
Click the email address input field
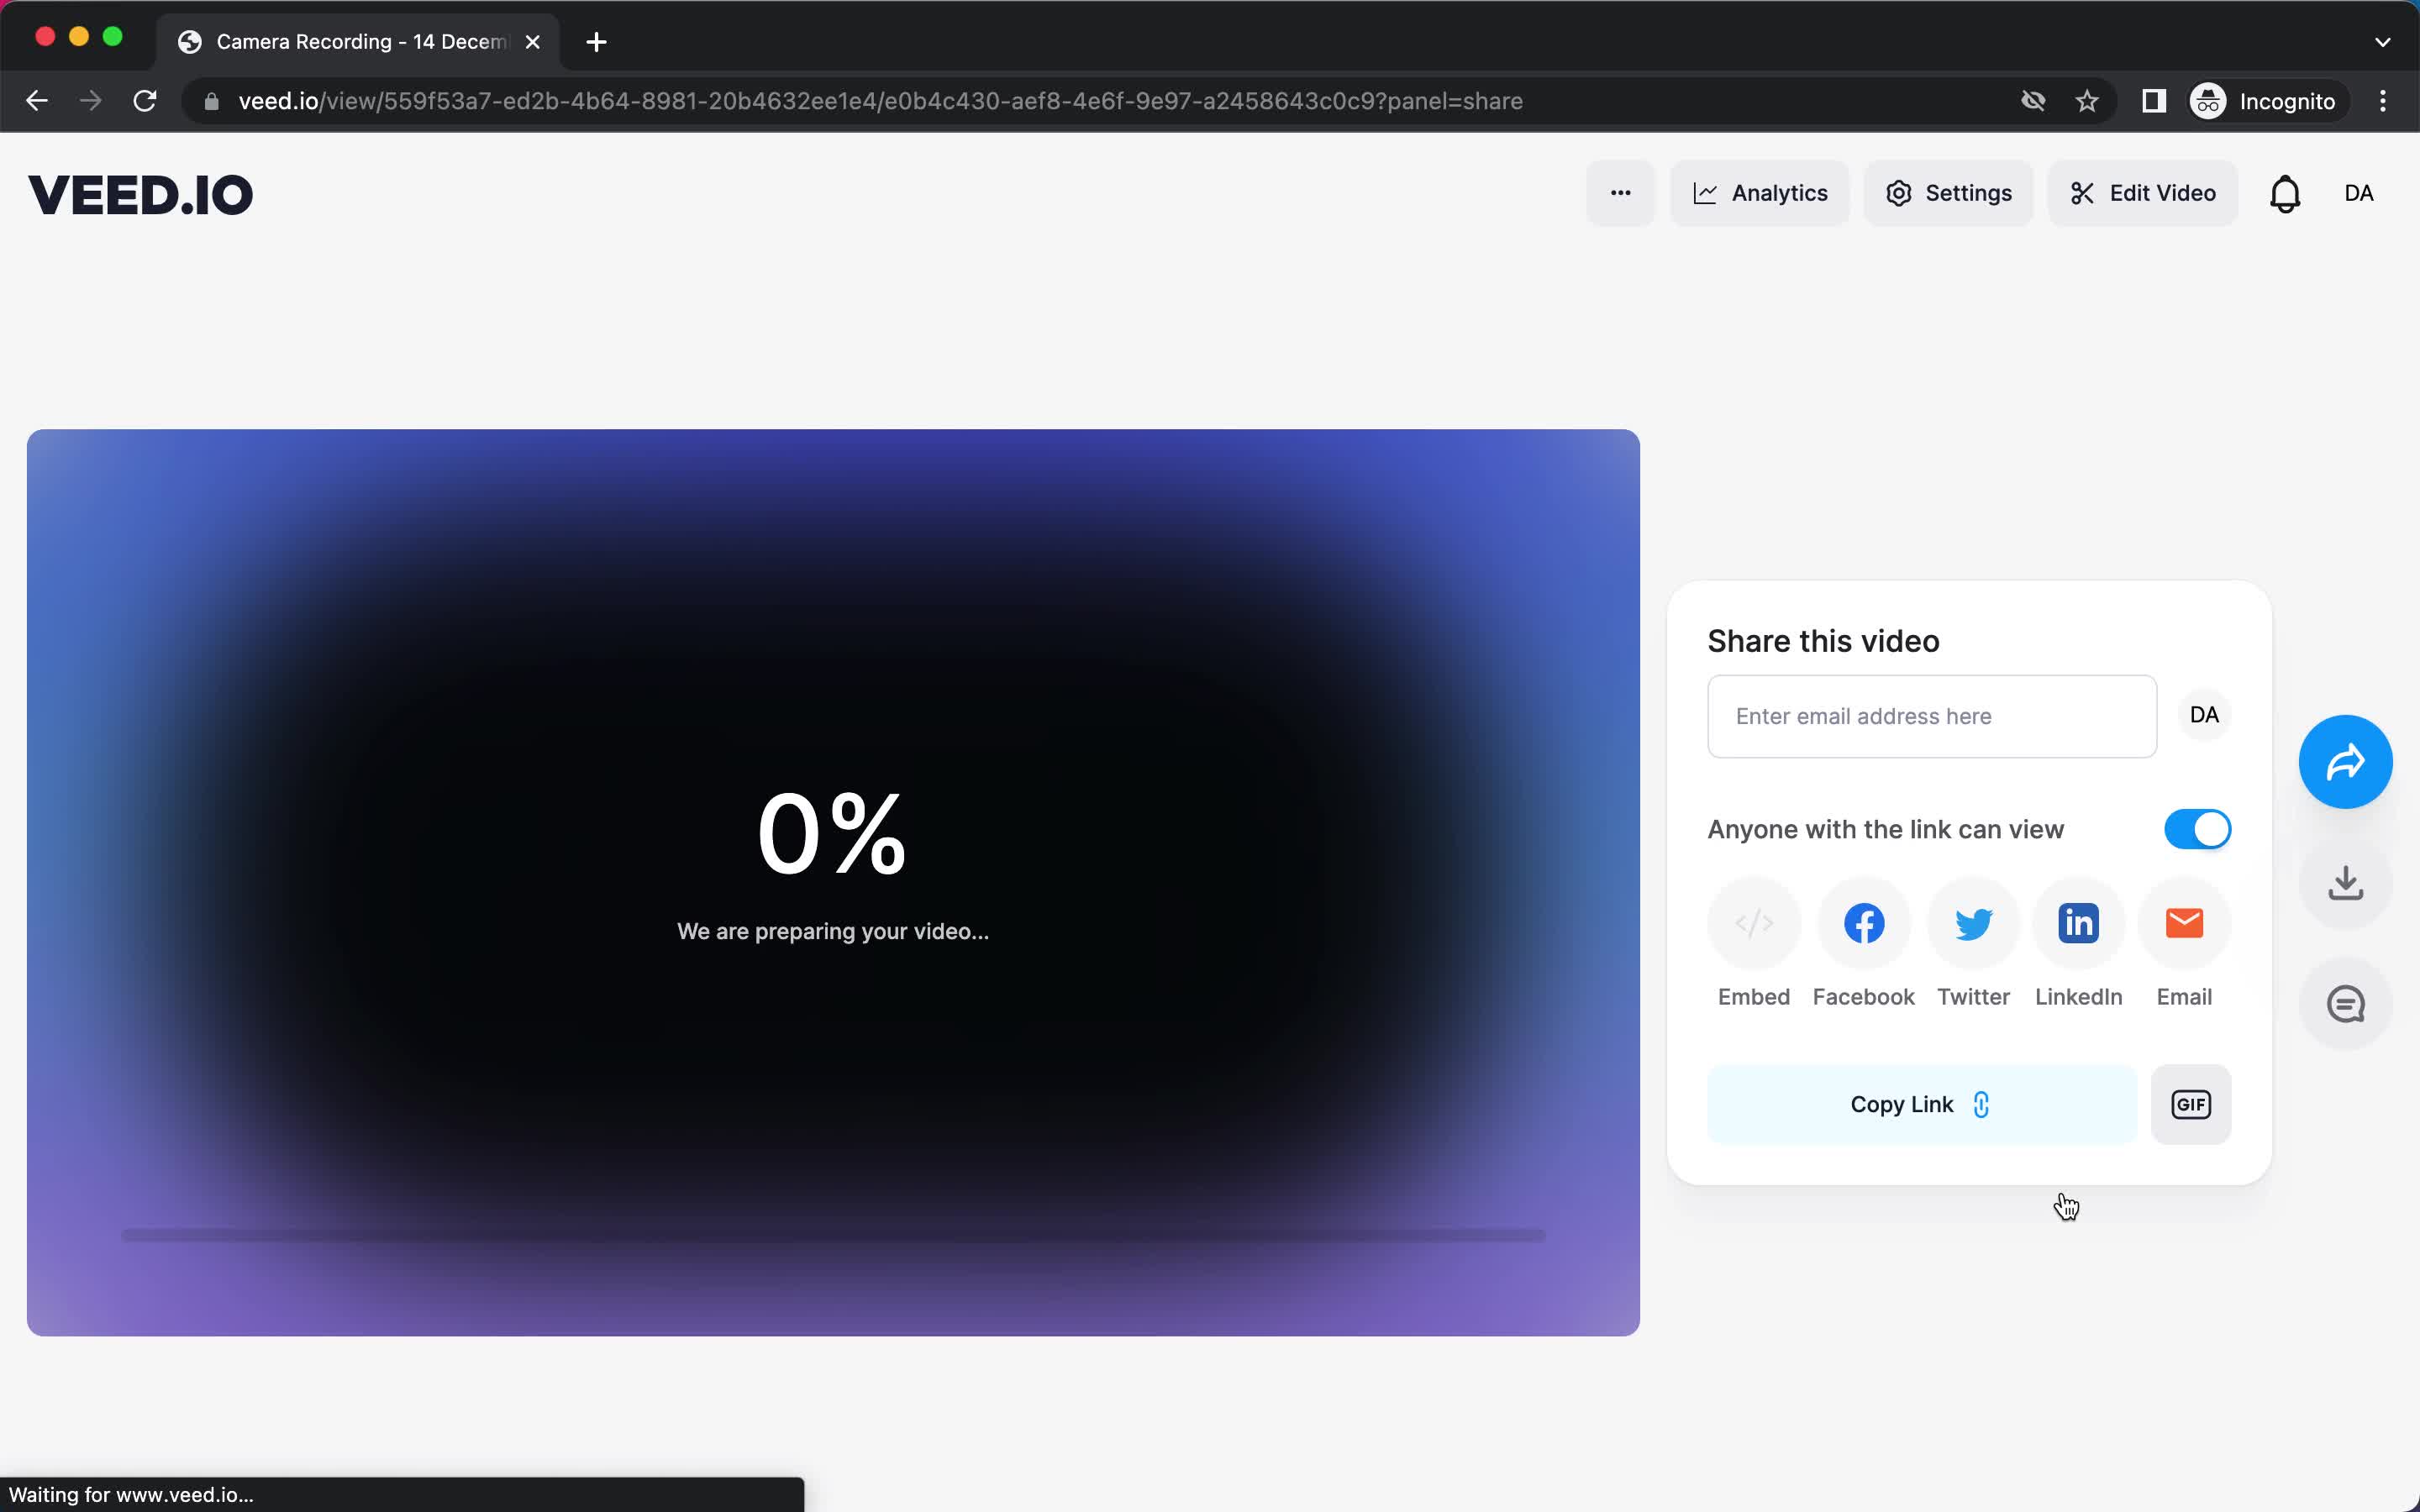click(x=1930, y=714)
